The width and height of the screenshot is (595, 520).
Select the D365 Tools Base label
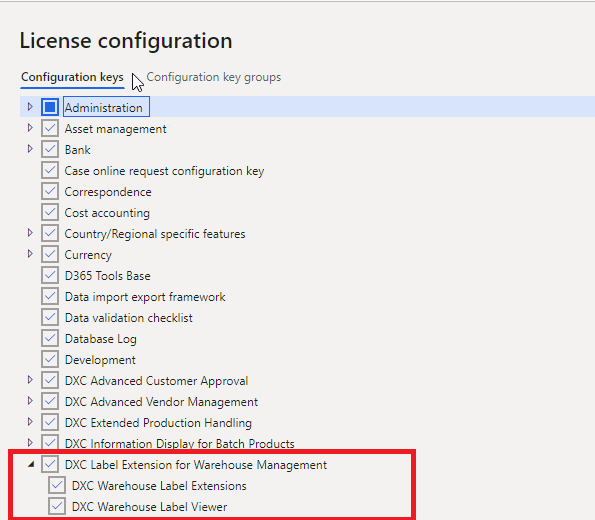pyautogui.click(x=107, y=276)
